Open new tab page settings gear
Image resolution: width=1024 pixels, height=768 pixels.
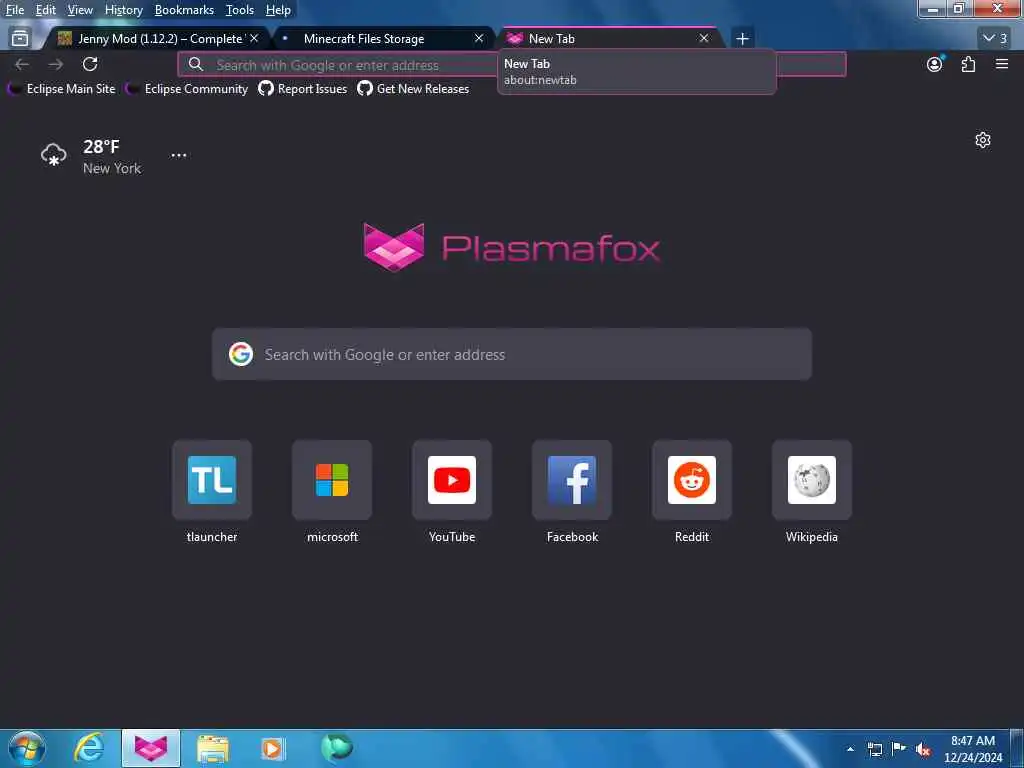(x=983, y=140)
